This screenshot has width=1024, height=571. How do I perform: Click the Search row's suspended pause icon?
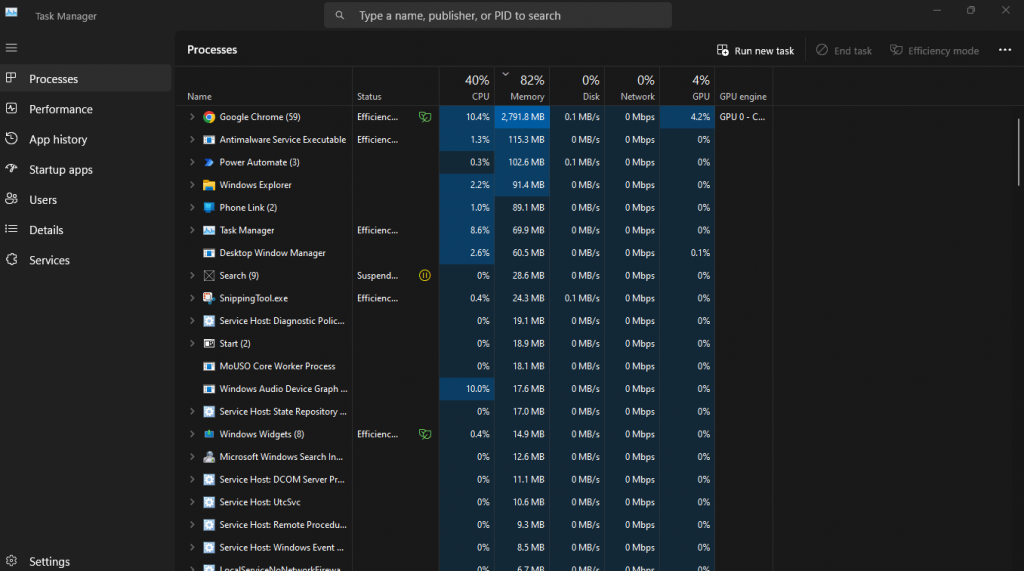424,276
